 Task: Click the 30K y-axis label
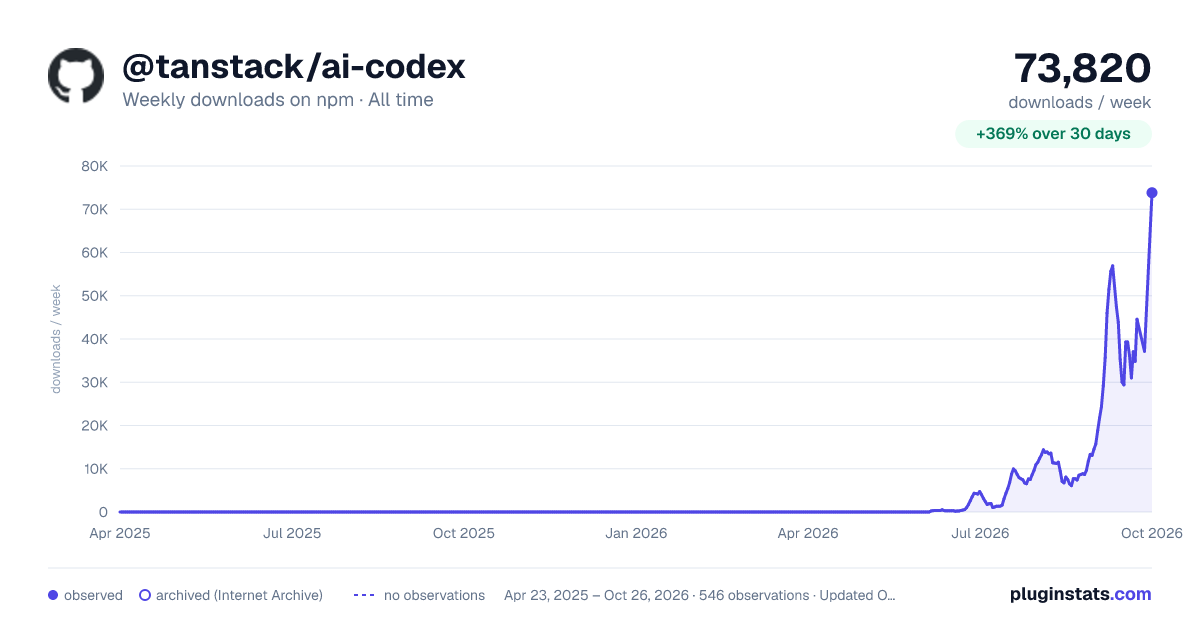(x=94, y=382)
